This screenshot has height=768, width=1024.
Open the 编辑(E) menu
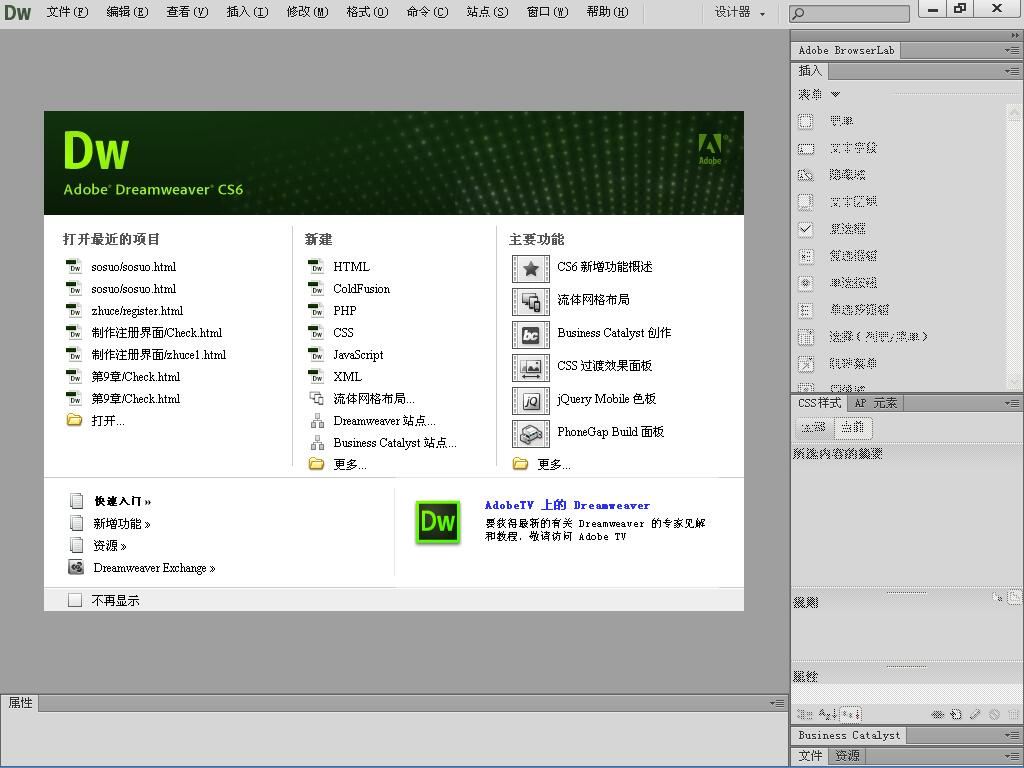(127, 12)
